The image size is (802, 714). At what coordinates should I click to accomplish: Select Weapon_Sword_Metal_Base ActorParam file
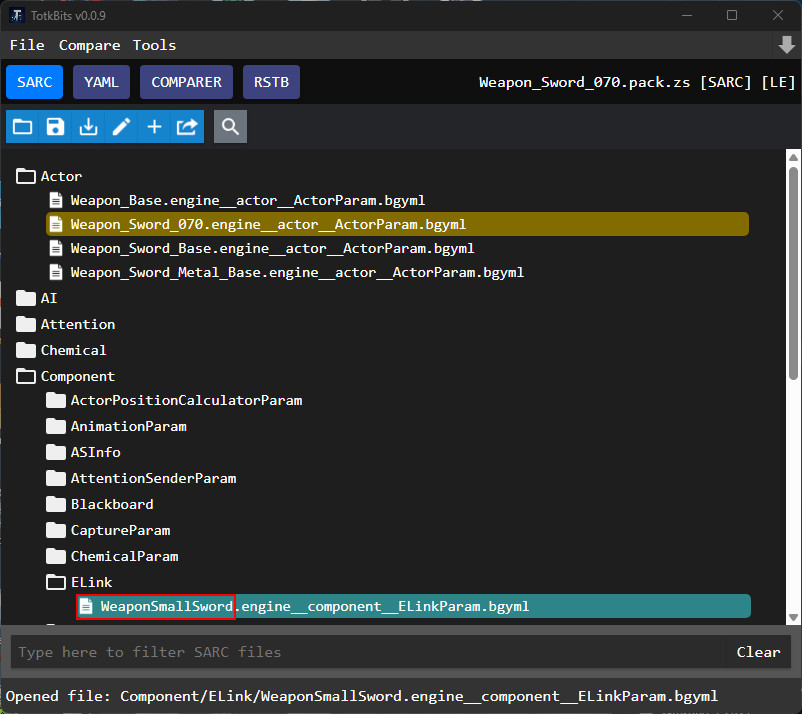[296, 273]
